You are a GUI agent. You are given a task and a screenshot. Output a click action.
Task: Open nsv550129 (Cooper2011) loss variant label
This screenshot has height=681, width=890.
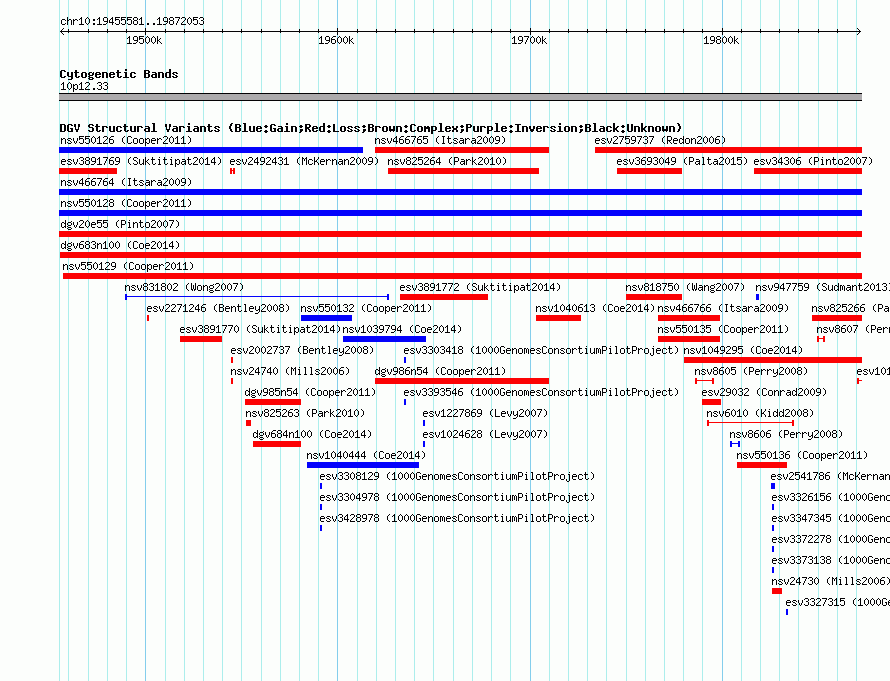128,266
